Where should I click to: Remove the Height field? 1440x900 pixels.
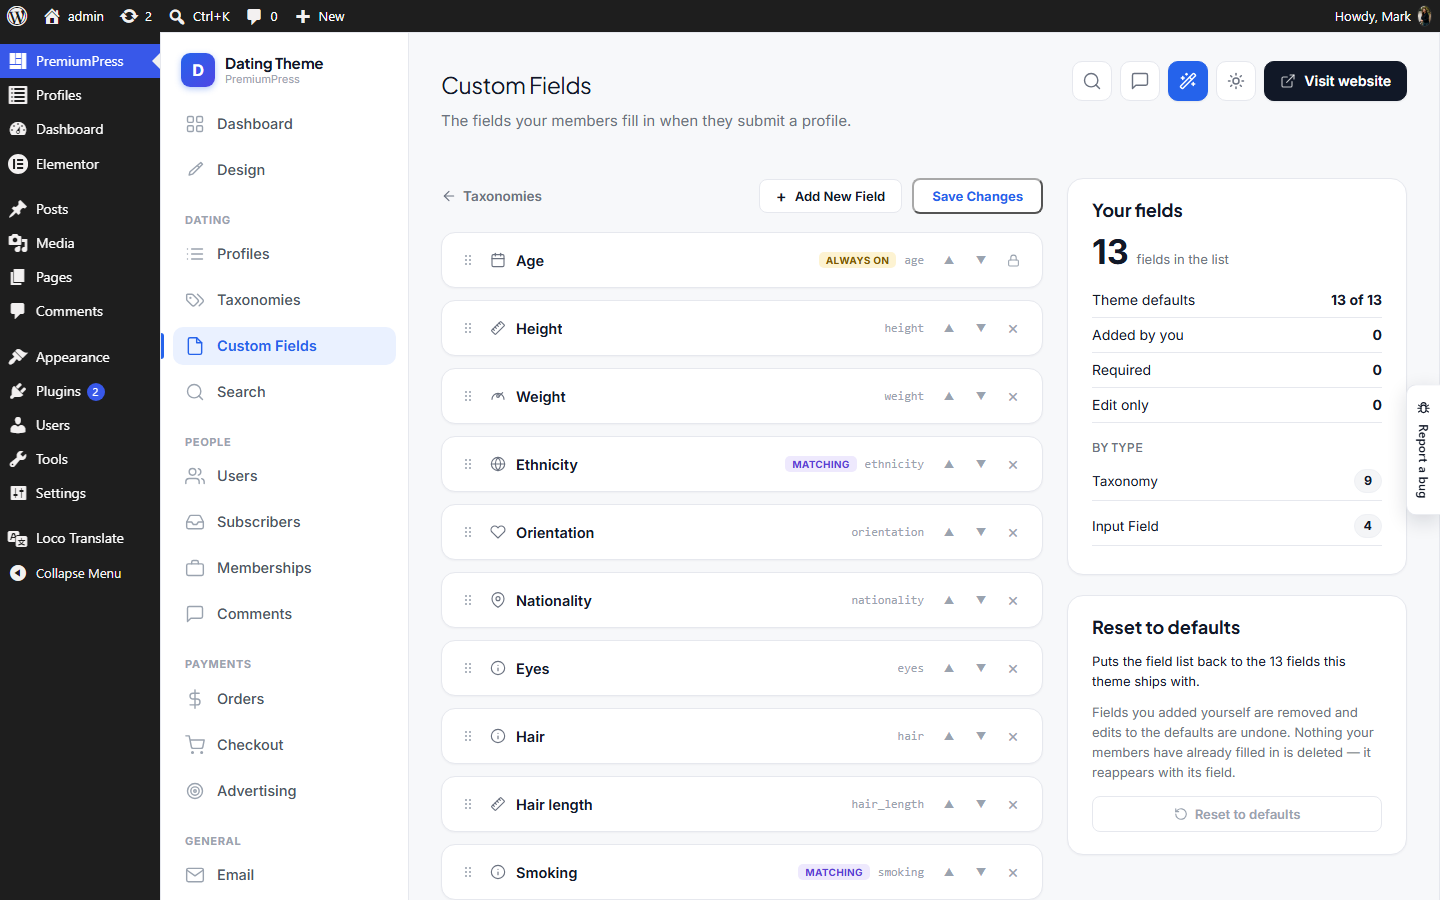1013,329
